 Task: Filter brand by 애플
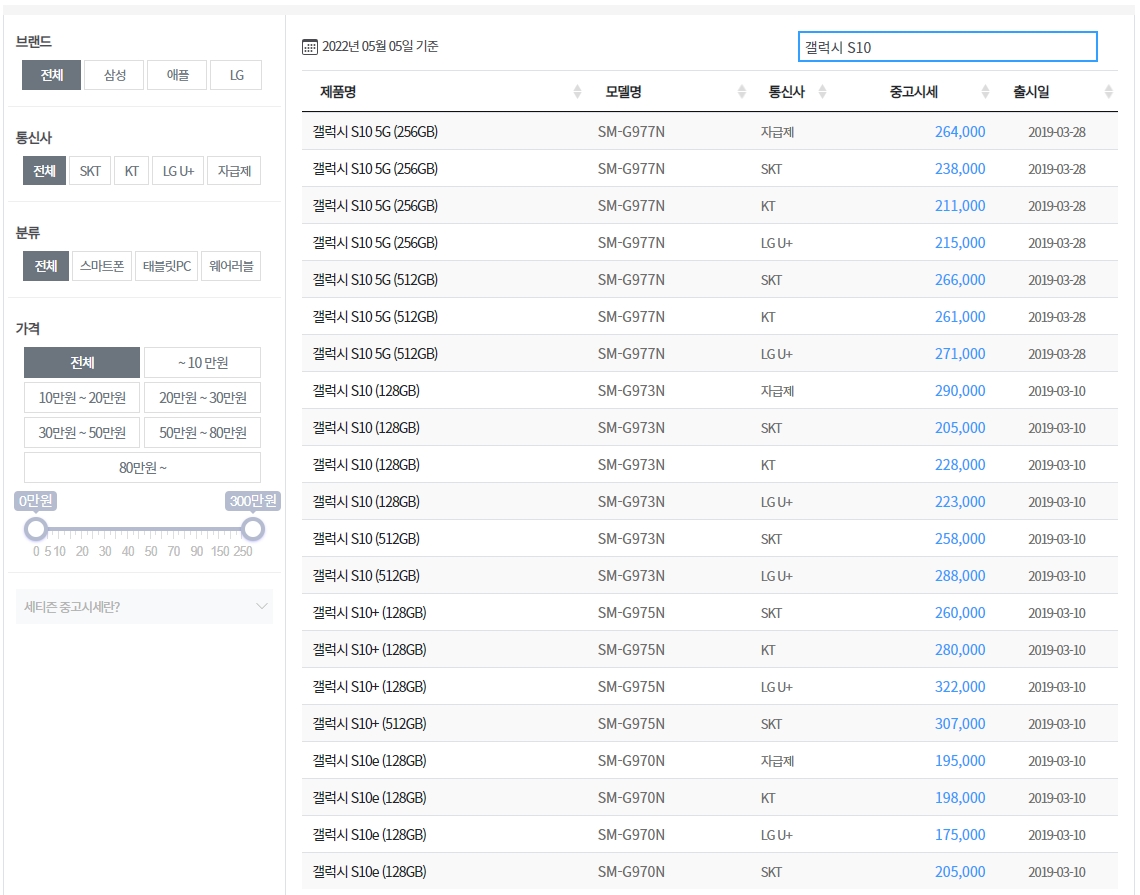click(177, 75)
